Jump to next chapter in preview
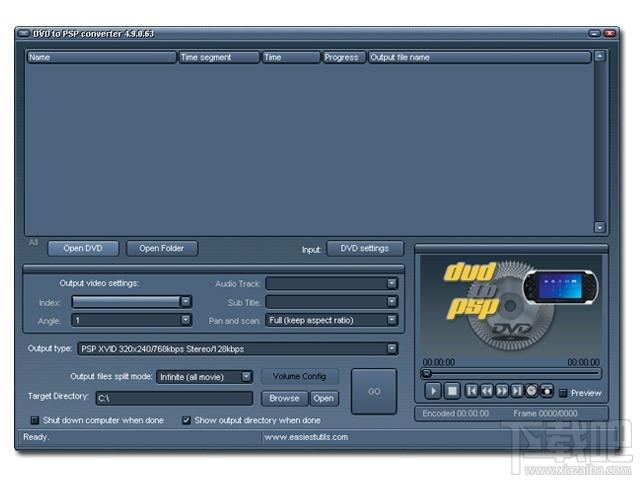 (x=517, y=391)
